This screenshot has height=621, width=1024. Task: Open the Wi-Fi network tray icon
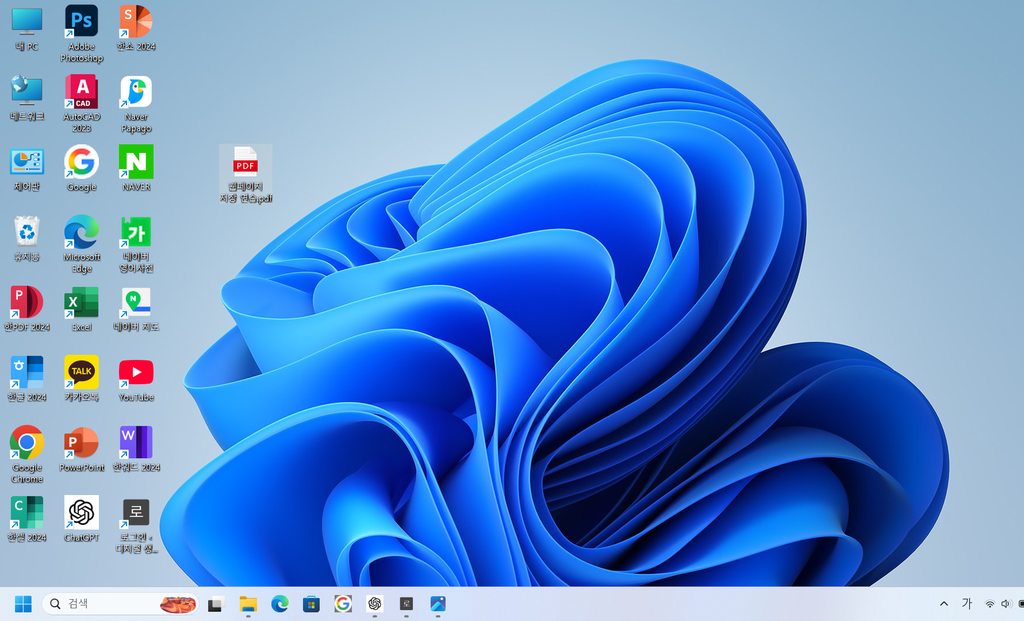coord(990,604)
